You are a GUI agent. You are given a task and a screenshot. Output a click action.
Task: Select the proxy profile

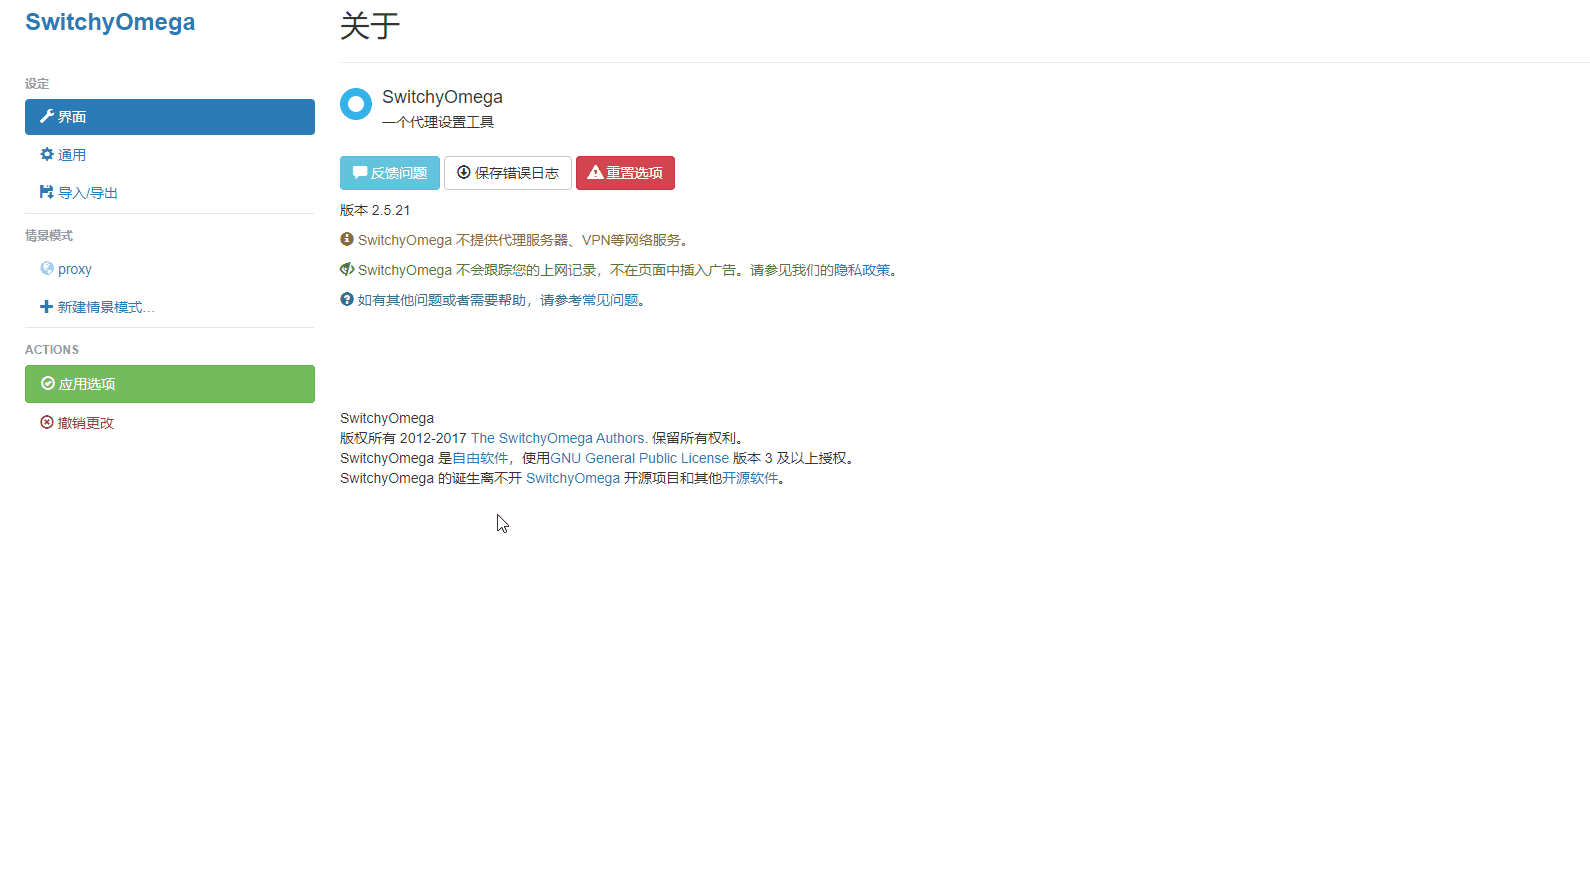click(170, 269)
